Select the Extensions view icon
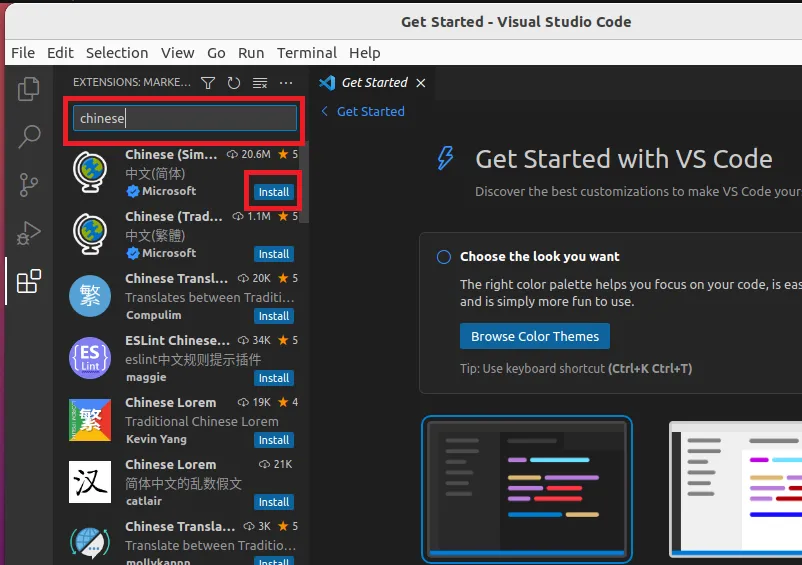The width and height of the screenshot is (802, 565). (x=29, y=281)
